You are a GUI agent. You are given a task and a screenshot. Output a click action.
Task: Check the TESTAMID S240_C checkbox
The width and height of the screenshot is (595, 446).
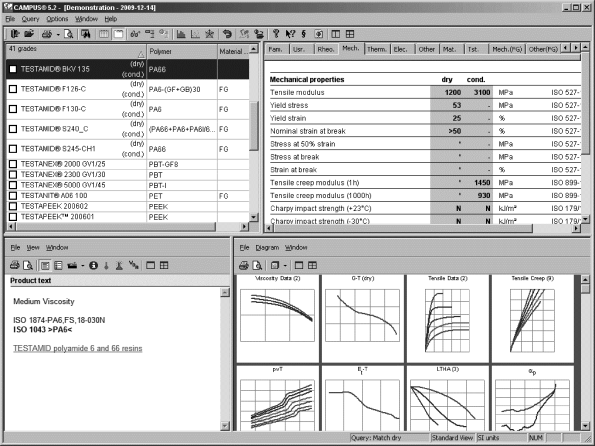(13, 129)
